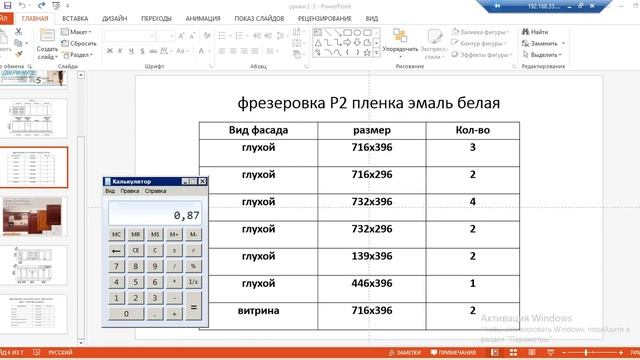The image size is (640, 360).
Task: Click increase font size icon
Action: 181,36
